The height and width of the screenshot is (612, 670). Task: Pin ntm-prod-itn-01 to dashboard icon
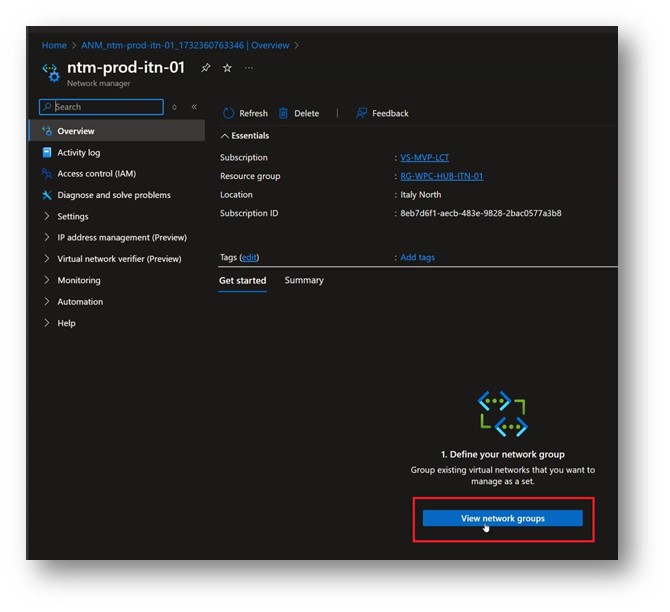tap(206, 68)
